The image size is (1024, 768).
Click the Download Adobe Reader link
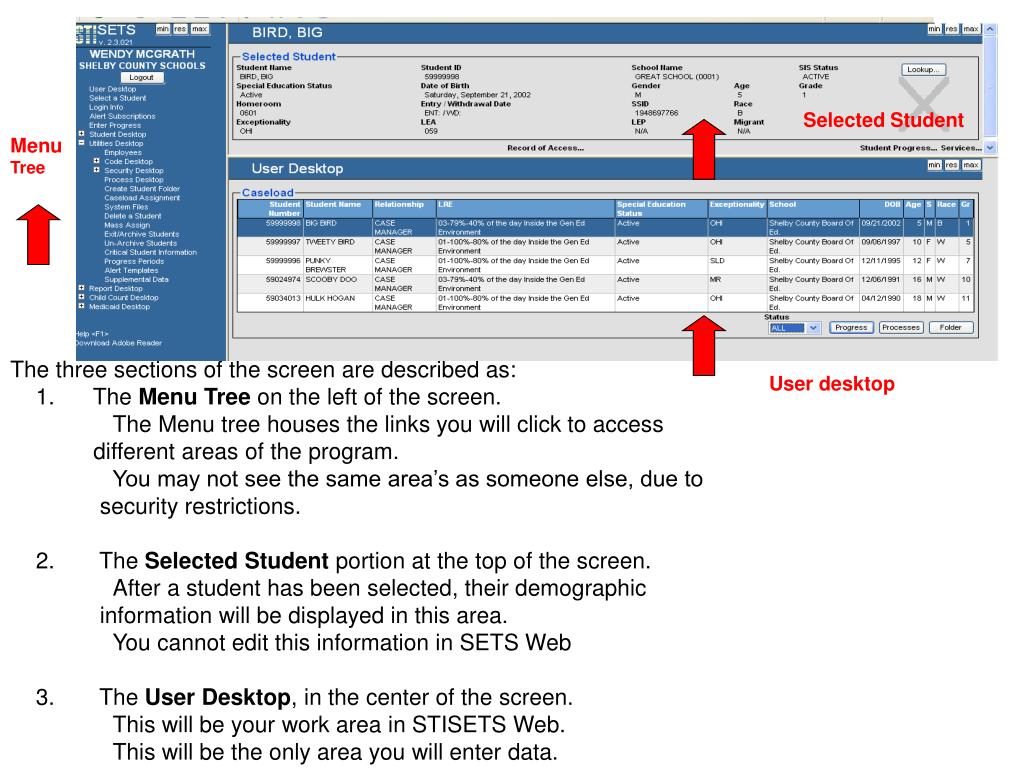(118, 343)
